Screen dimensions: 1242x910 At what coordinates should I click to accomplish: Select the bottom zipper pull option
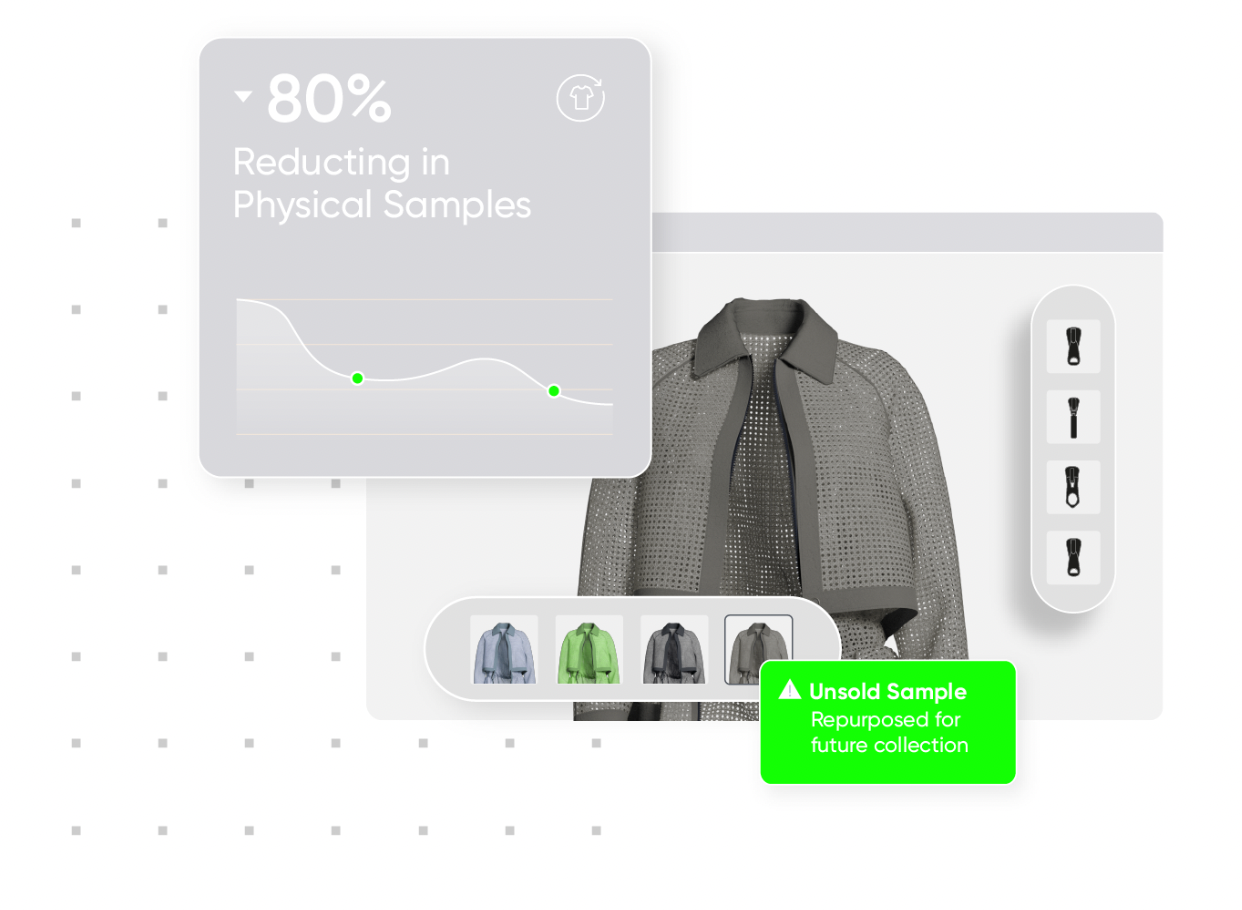[1073, 558]
